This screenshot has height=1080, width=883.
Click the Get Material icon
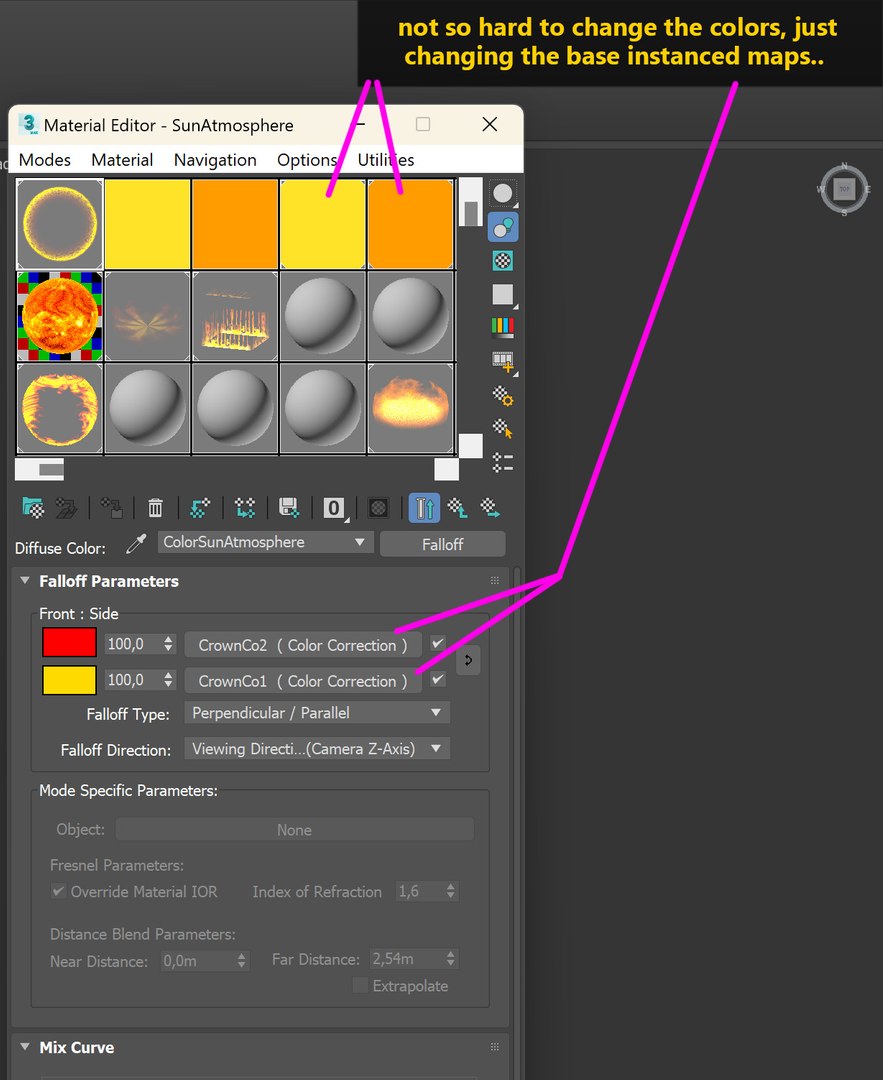32,508
